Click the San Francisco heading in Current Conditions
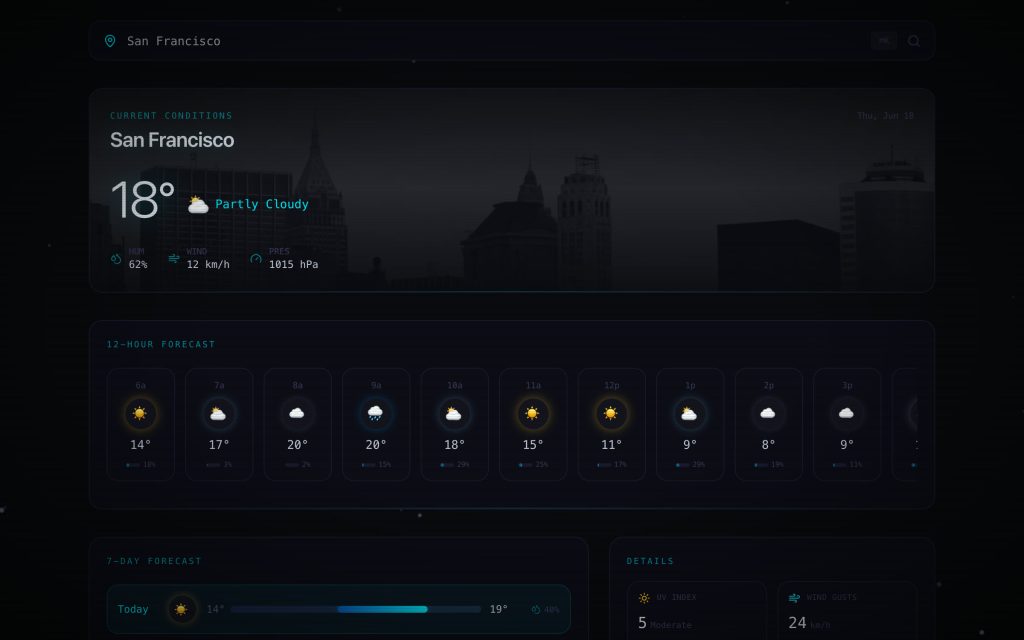This screenshot has width=1024, height=640. pos(172,140)
